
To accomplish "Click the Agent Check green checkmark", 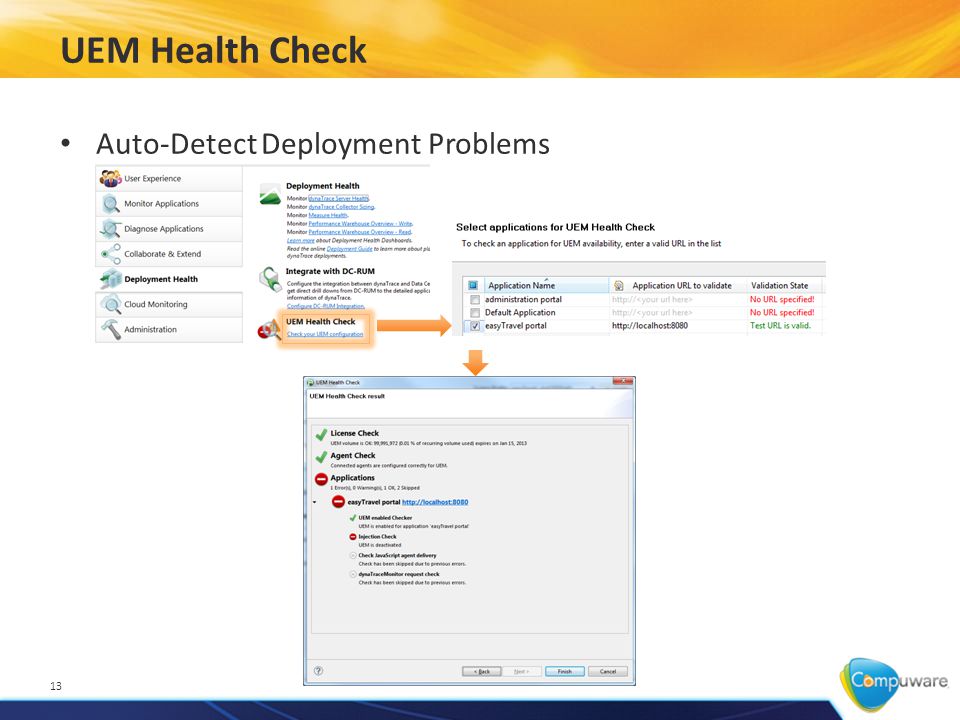I will [x=321, y=457].
